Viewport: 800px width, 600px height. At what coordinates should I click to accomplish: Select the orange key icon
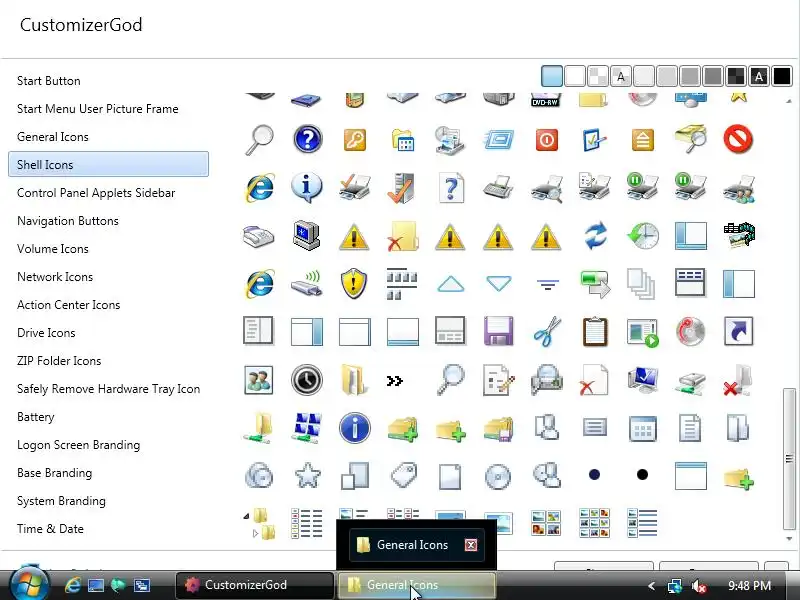point(355,139)
